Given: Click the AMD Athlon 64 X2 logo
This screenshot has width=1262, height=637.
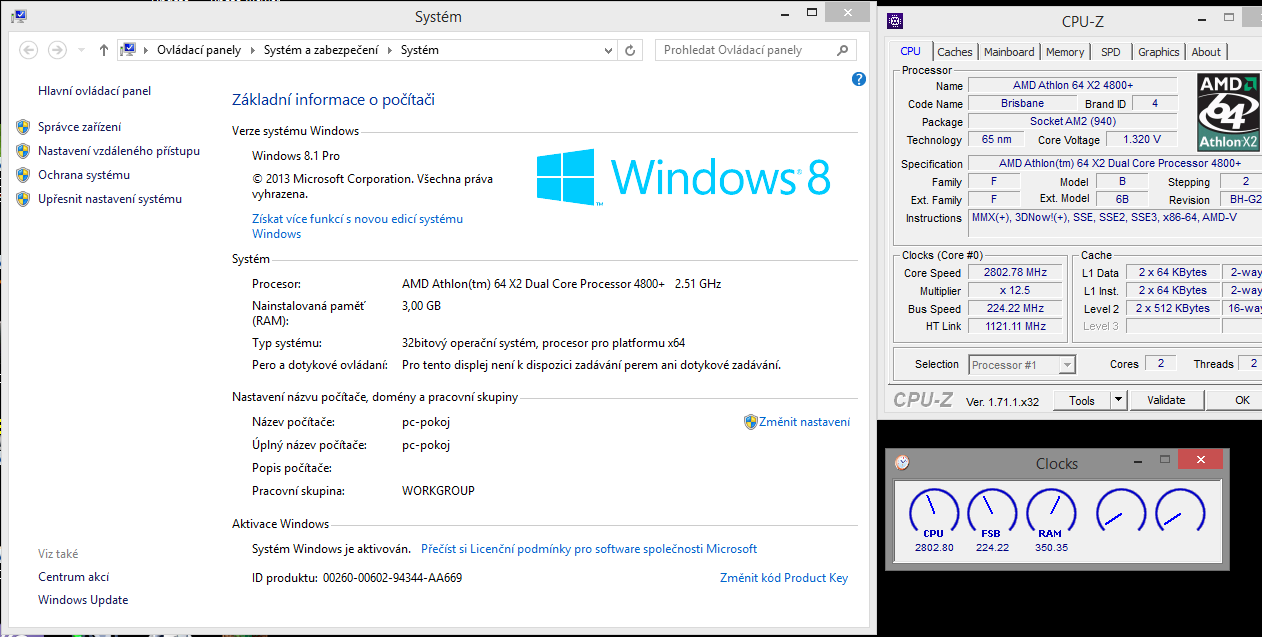Looking at the screenshot, I should [x=1229, y=112].
